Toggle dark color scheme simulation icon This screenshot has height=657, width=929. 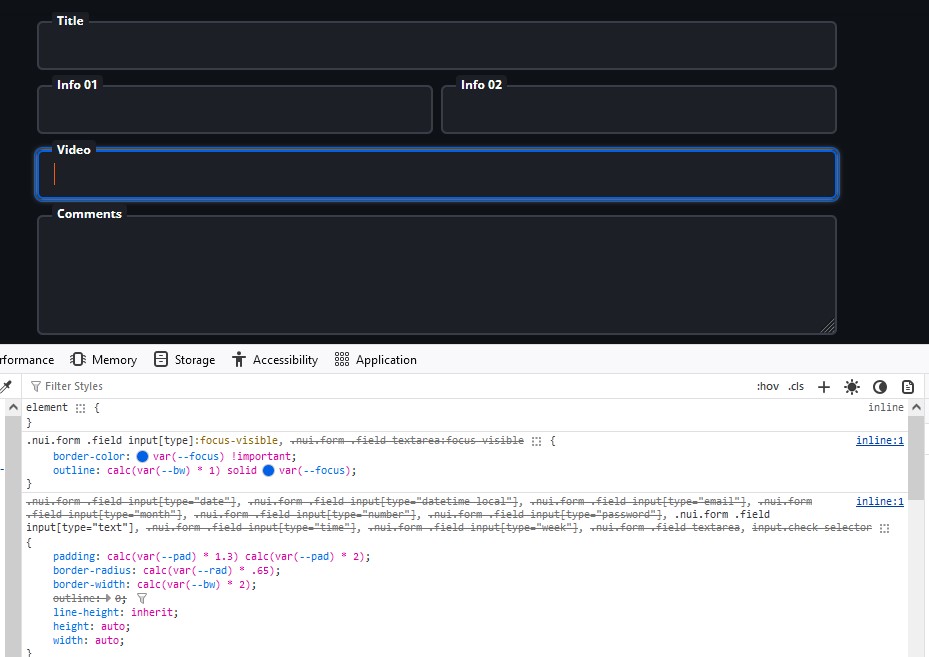880,387
